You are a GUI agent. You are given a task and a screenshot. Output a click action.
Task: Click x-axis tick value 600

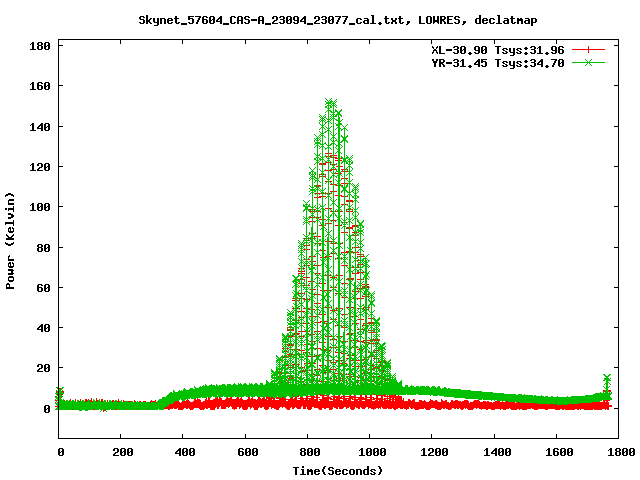coord(247,452)
